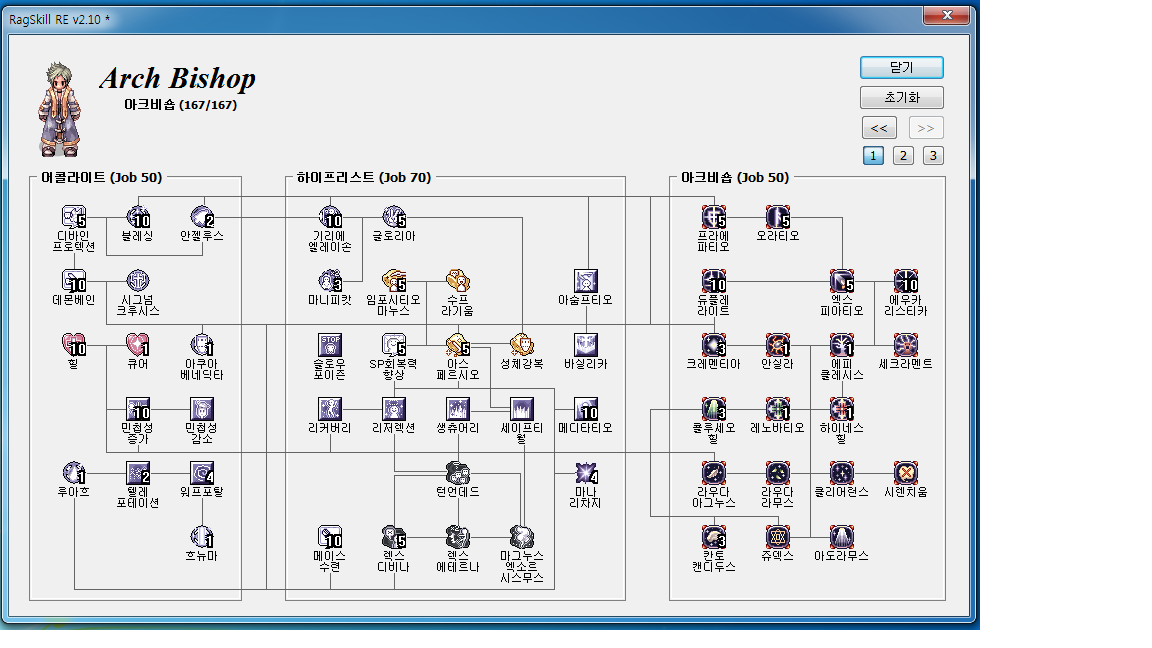Select the 오라티오 skill icon
The height and width of the screenshot is (648, 1152).
tap(778, 217)
